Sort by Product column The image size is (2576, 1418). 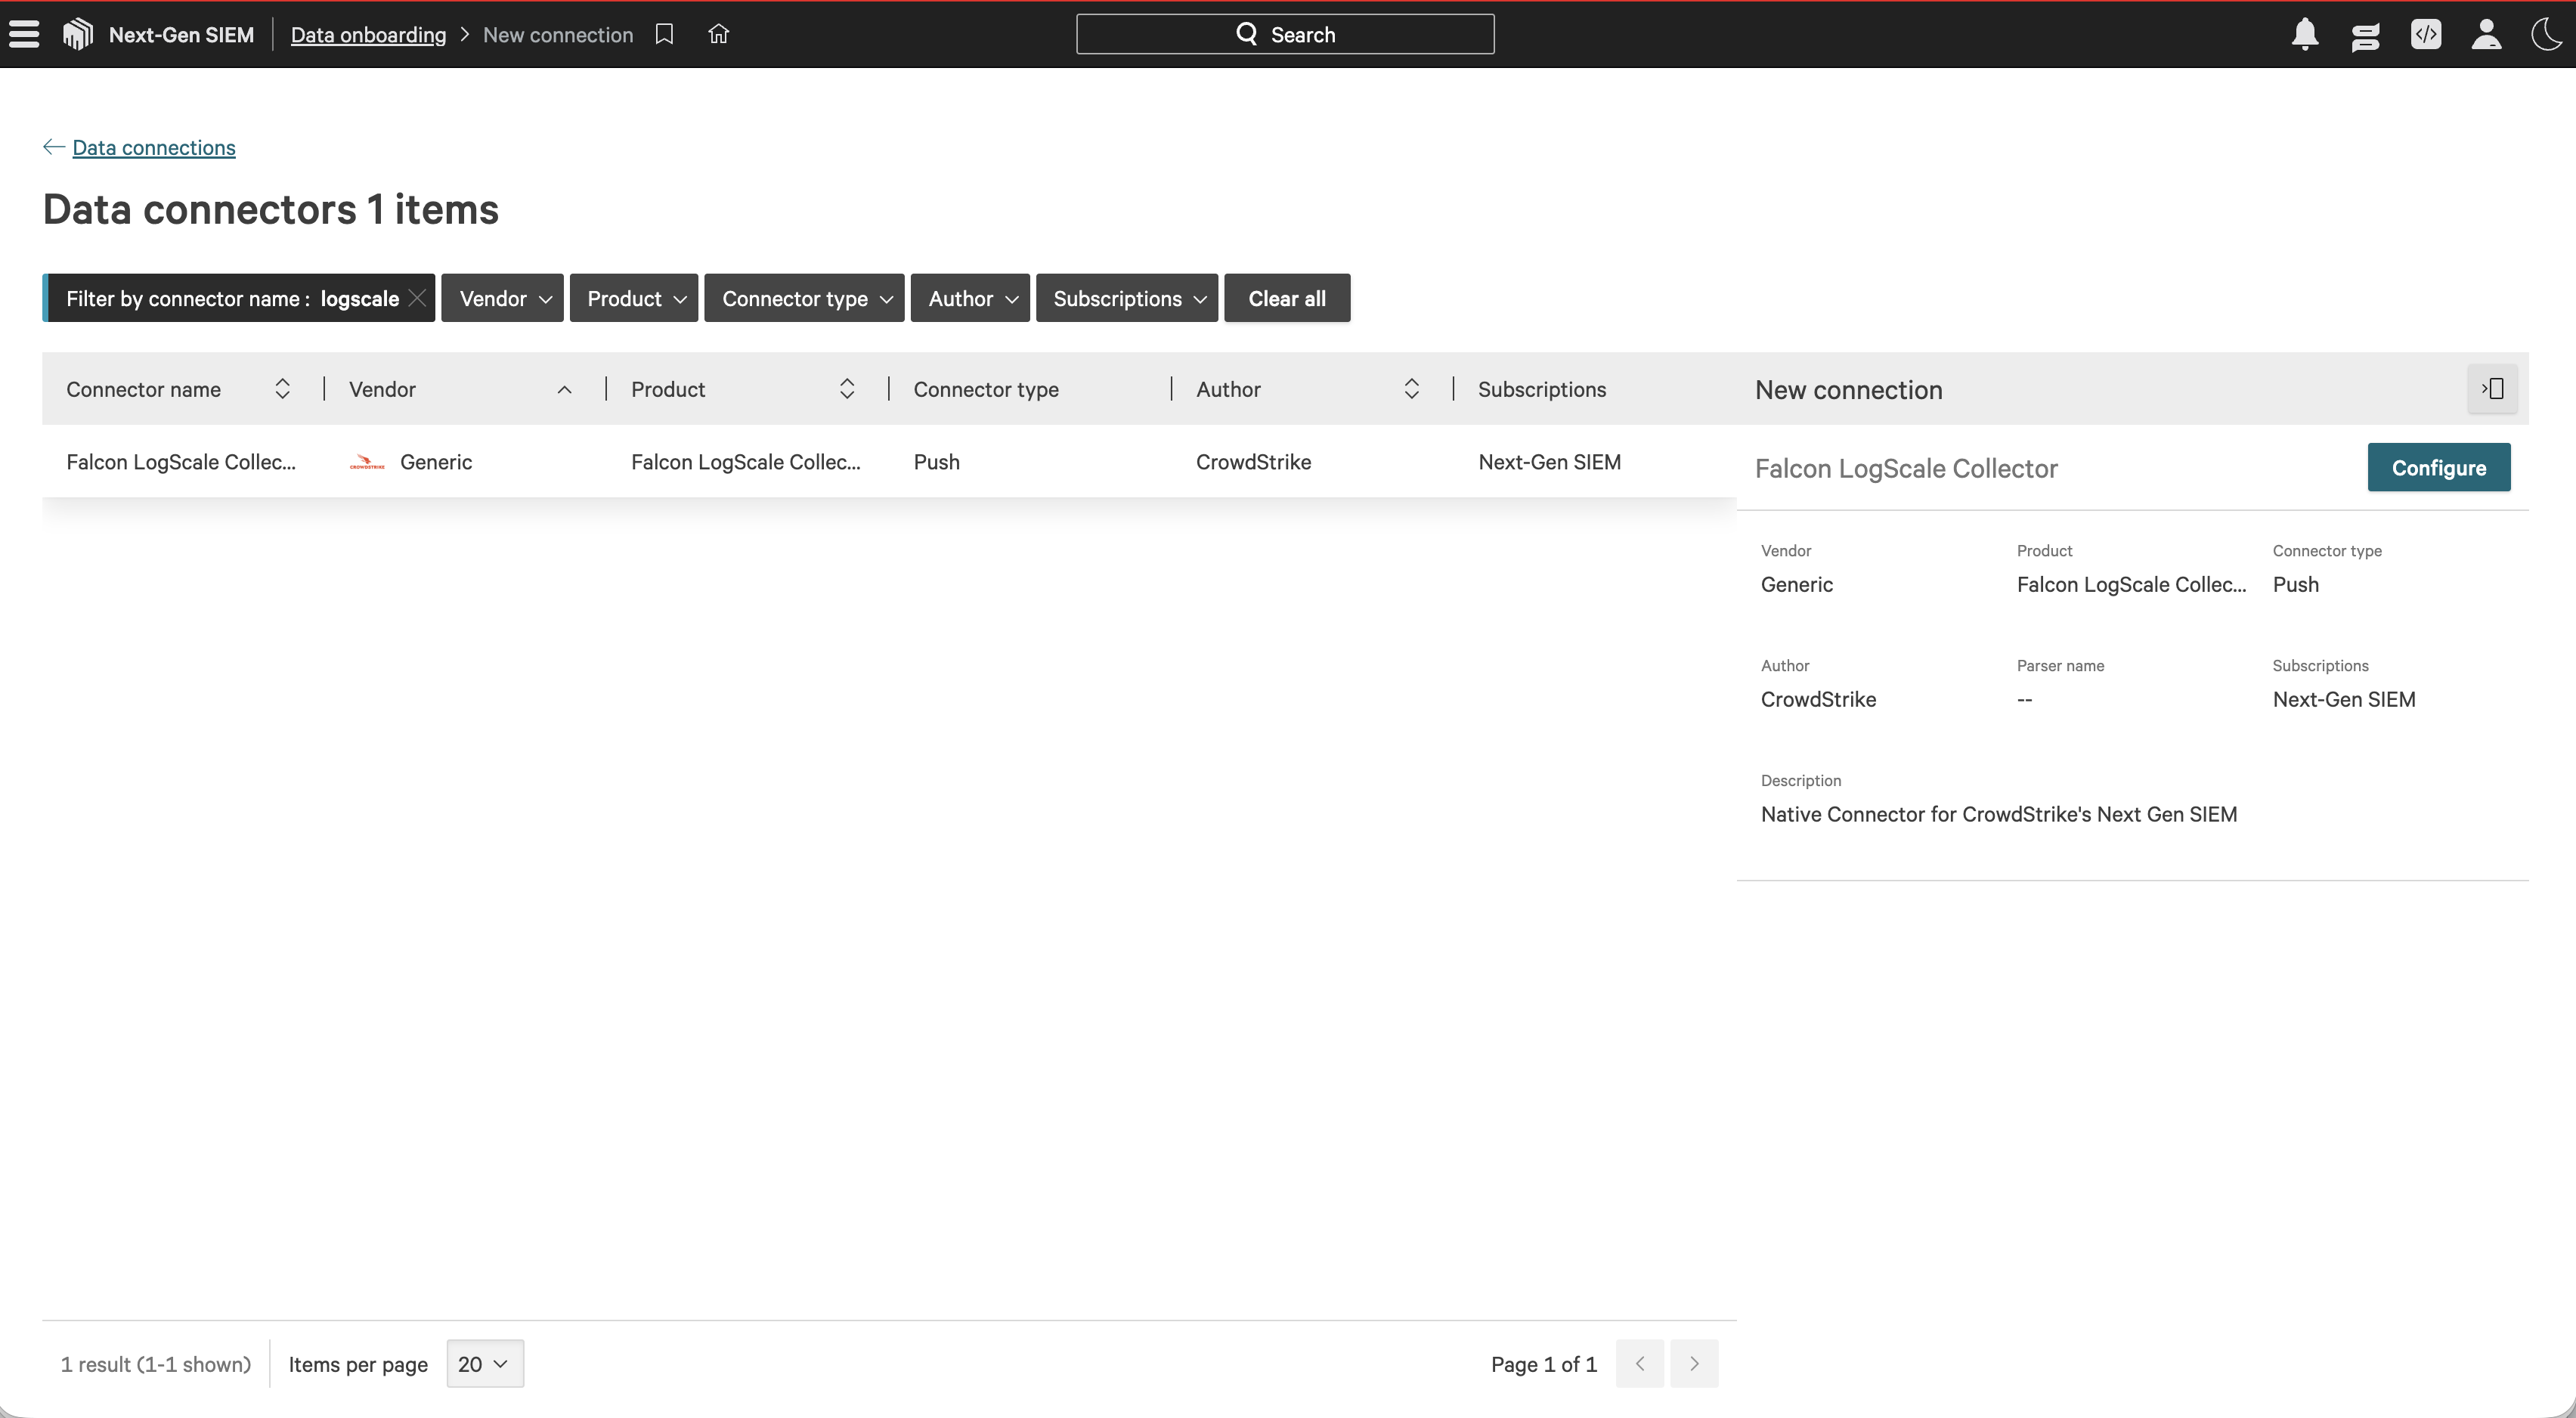[x=847, y=389]
